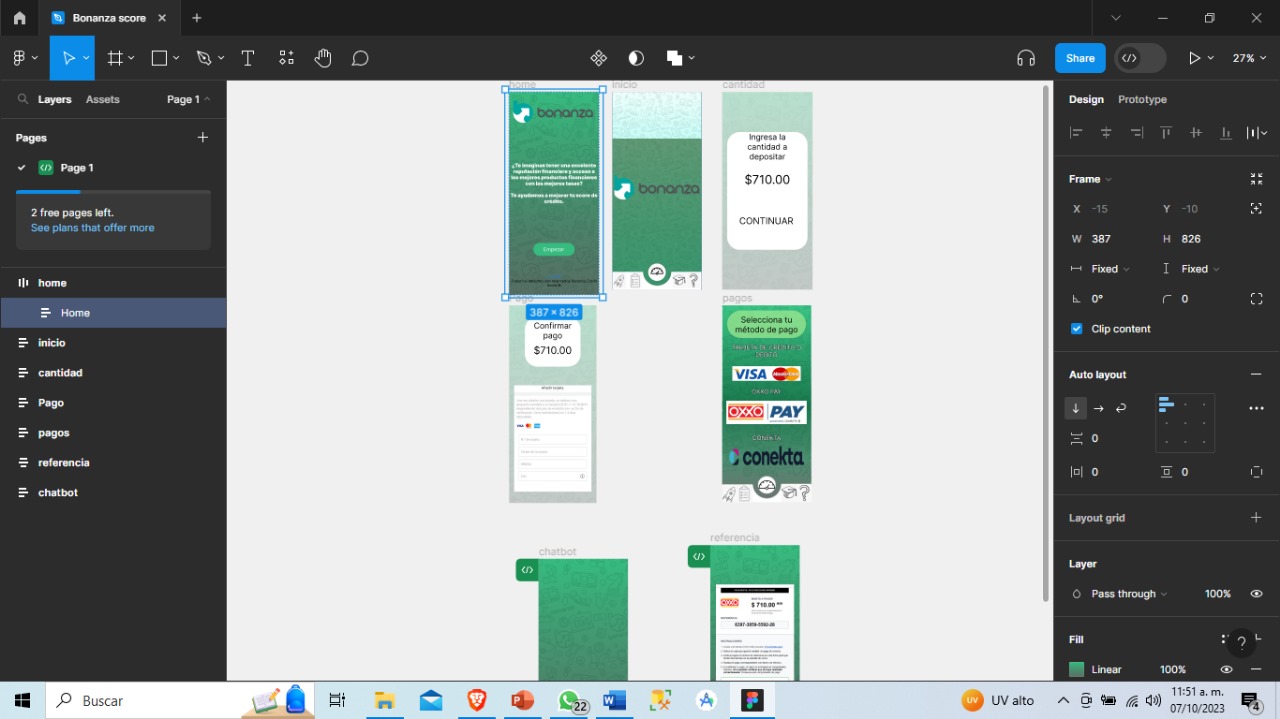Select the Pen tool

(204, 58)
